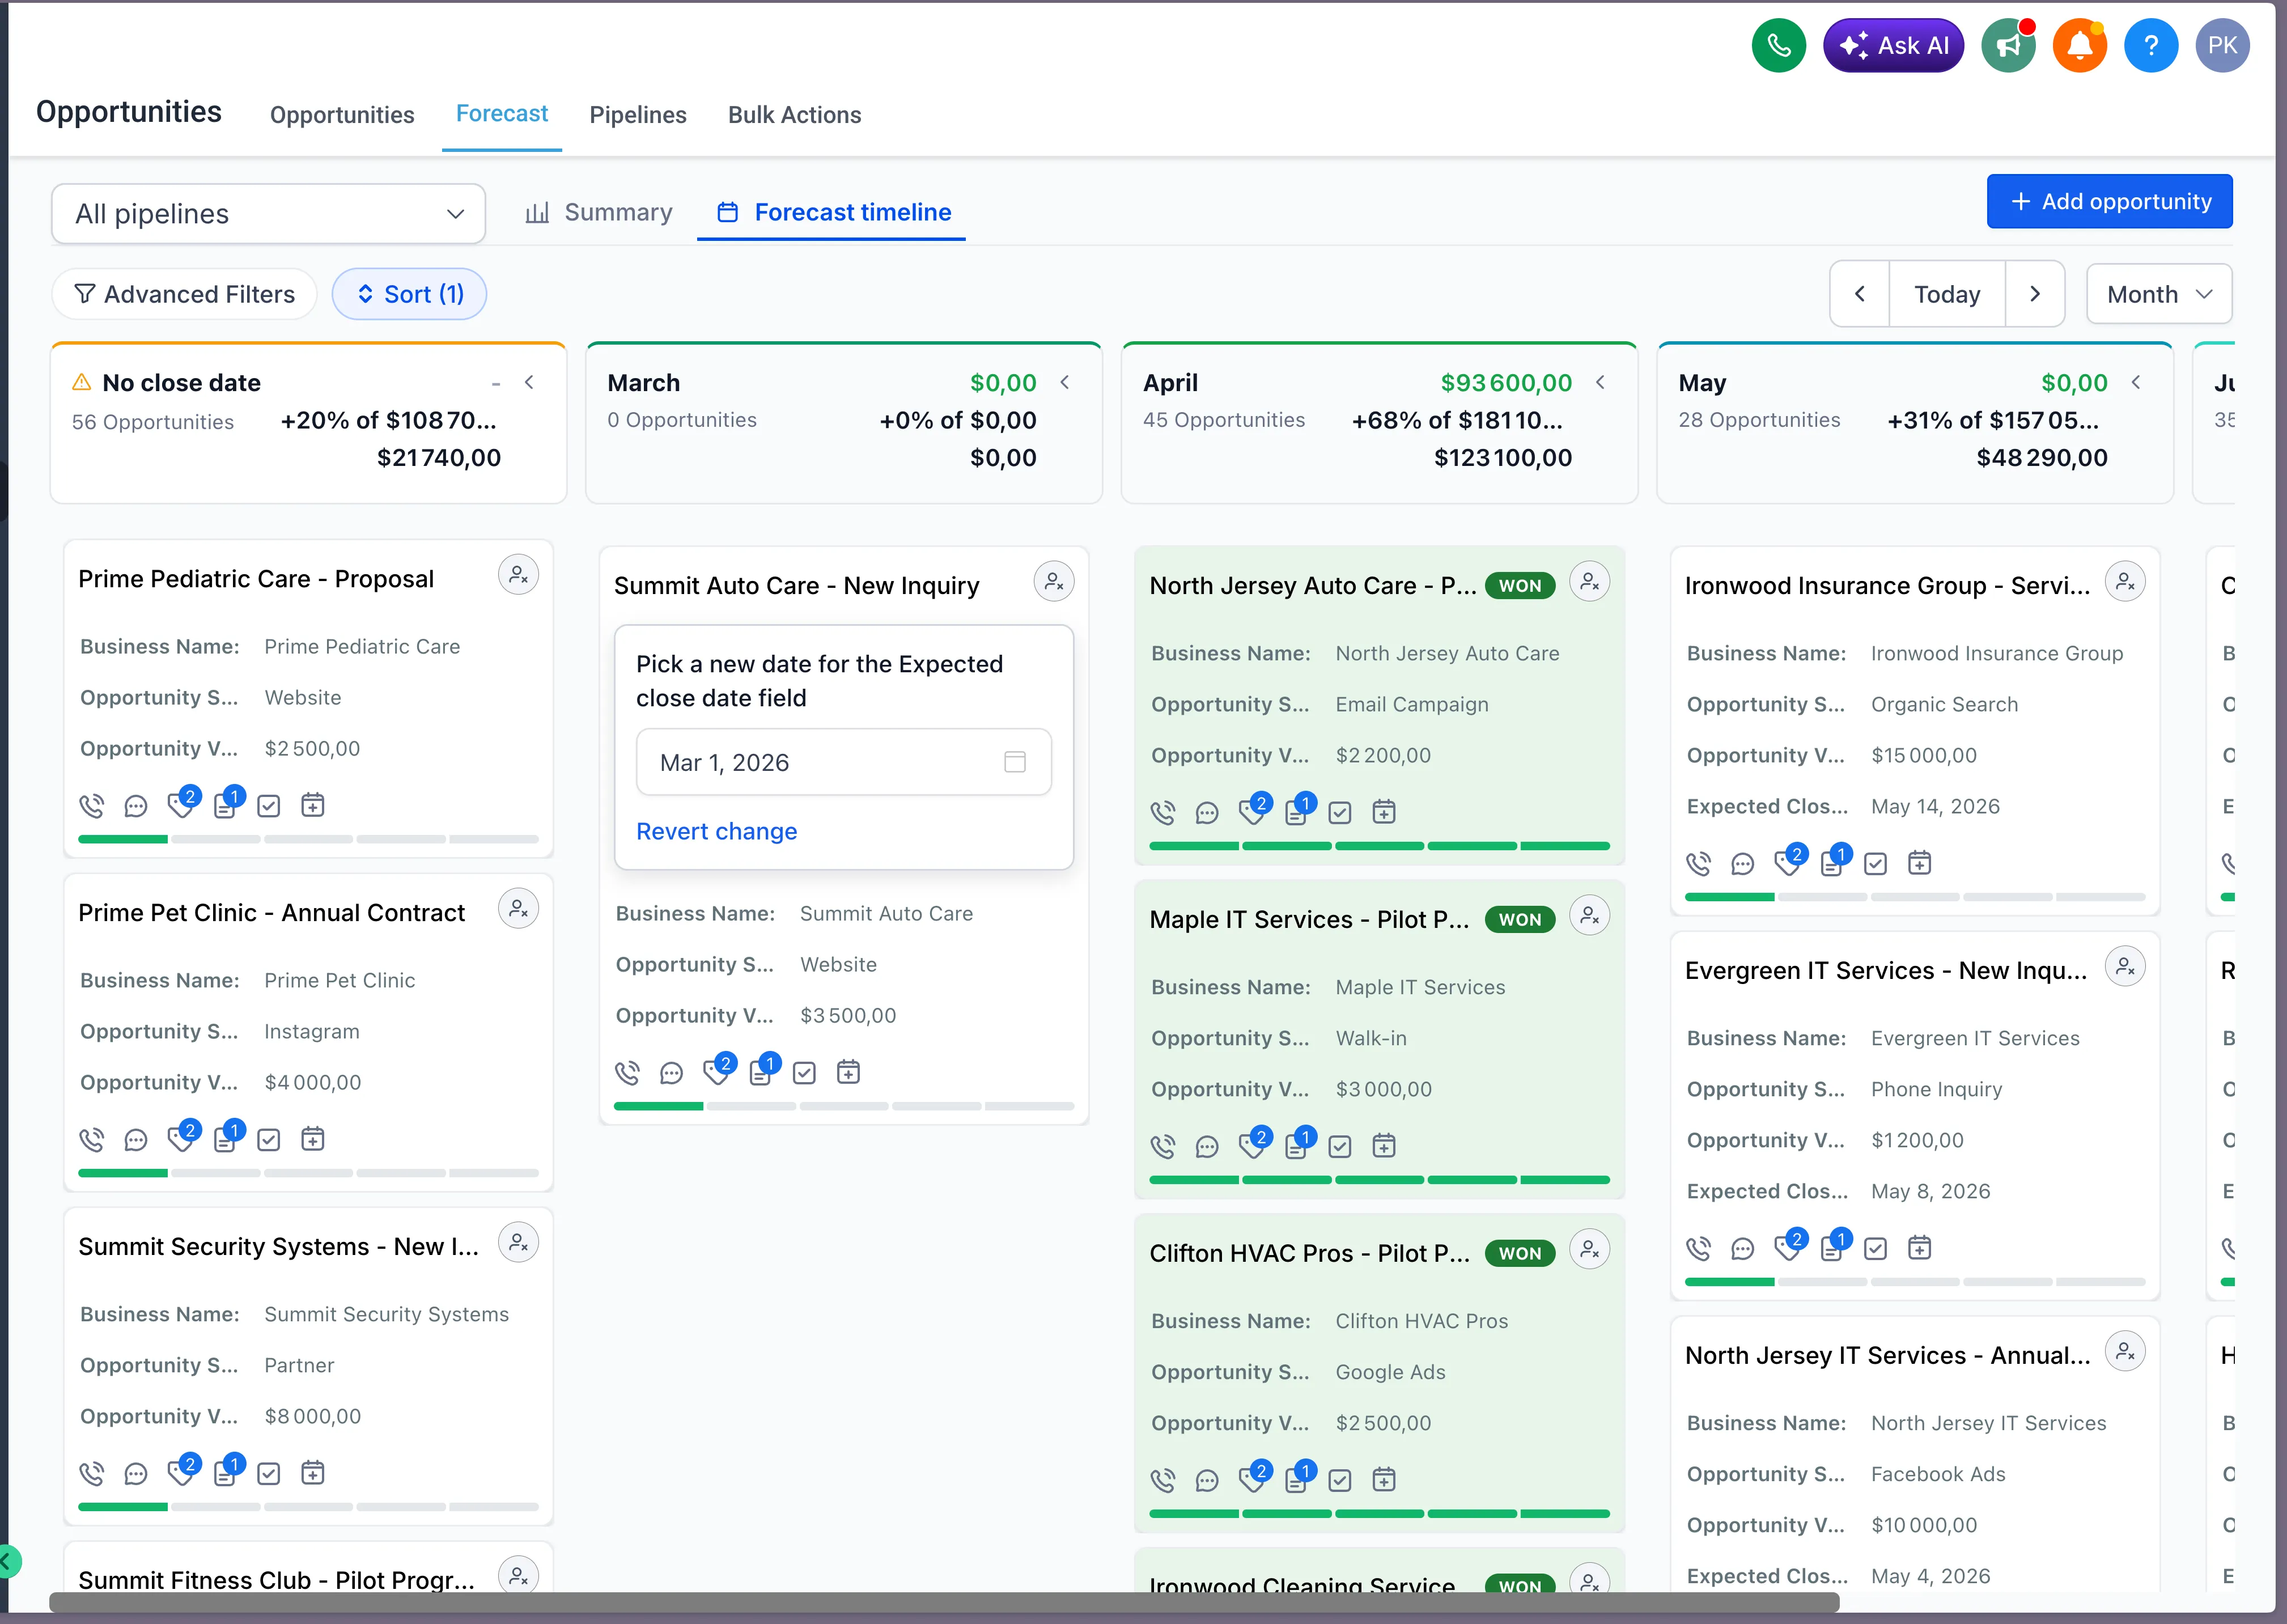Click task checkbox icon on Evergreen IT Services card
Screen dimensions: 2287x1624
[x=1876, y=1248]
